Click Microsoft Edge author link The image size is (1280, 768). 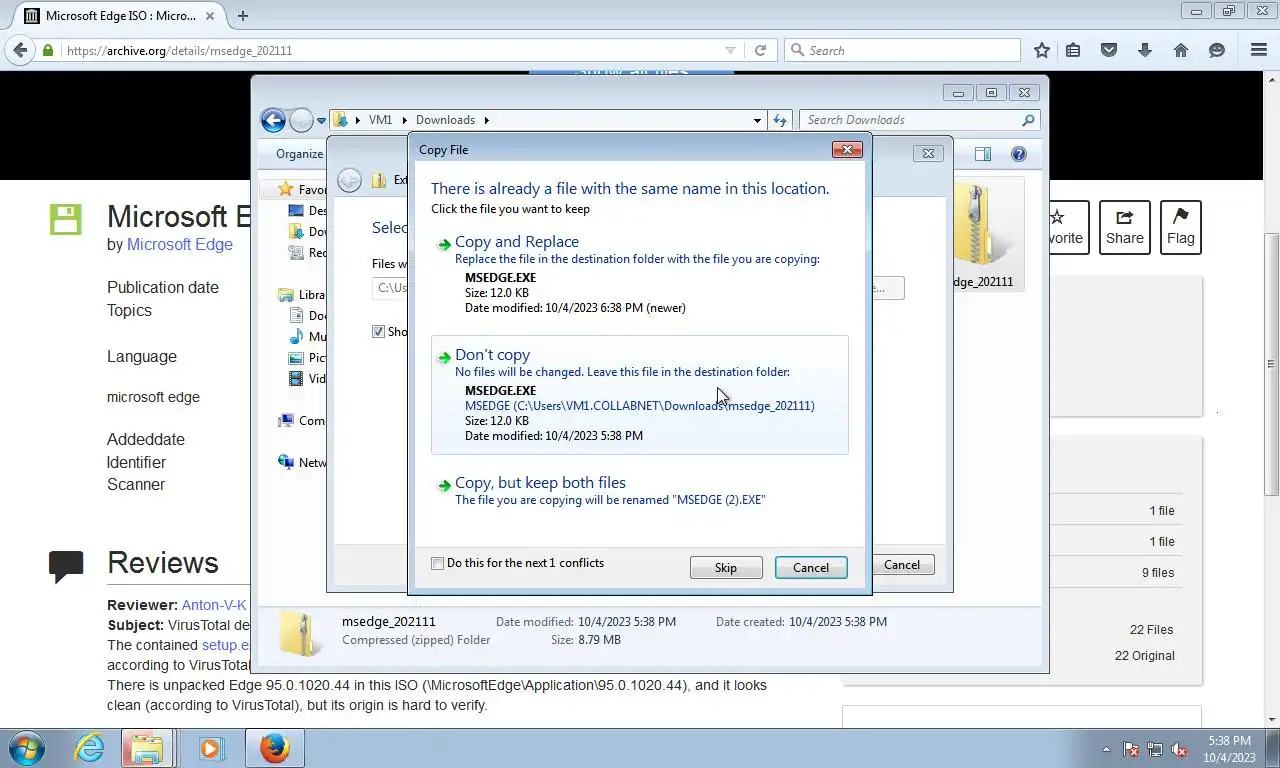[x=180, y=244]
